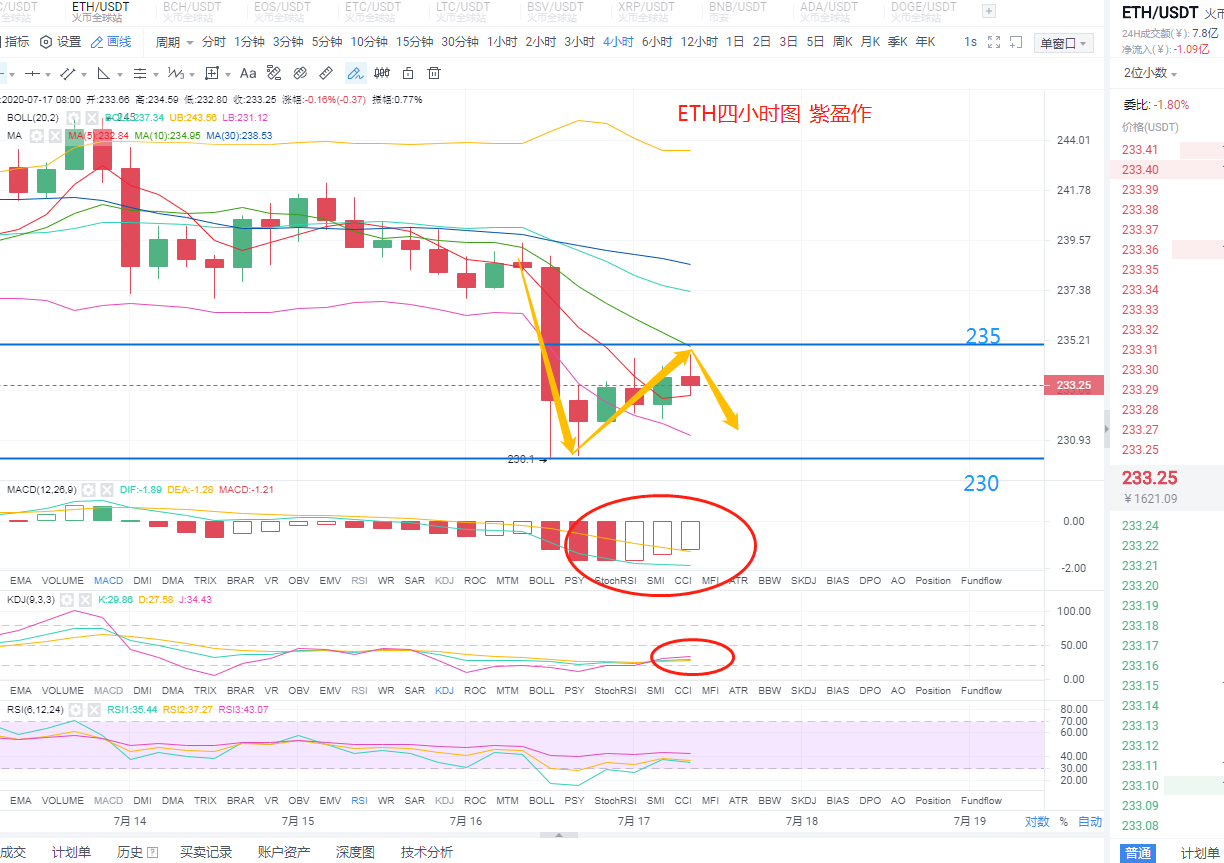Lock all drawings with the padlock icon
The width and height of the screenshot is (1224, 863).
tap(408, 73)
